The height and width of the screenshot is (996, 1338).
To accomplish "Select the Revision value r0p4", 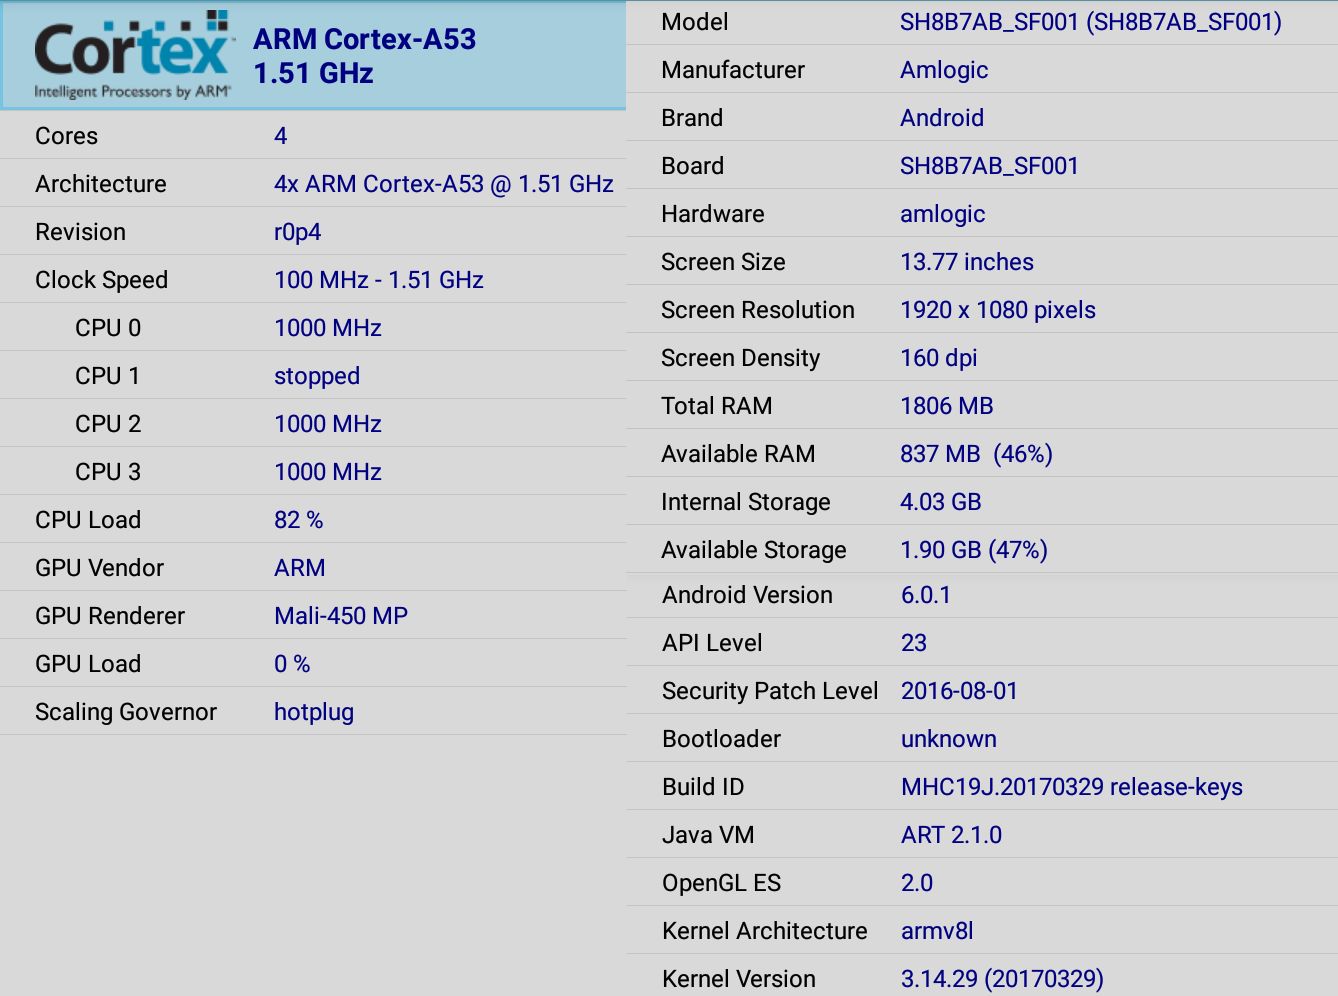I will (x=298, y=232).
